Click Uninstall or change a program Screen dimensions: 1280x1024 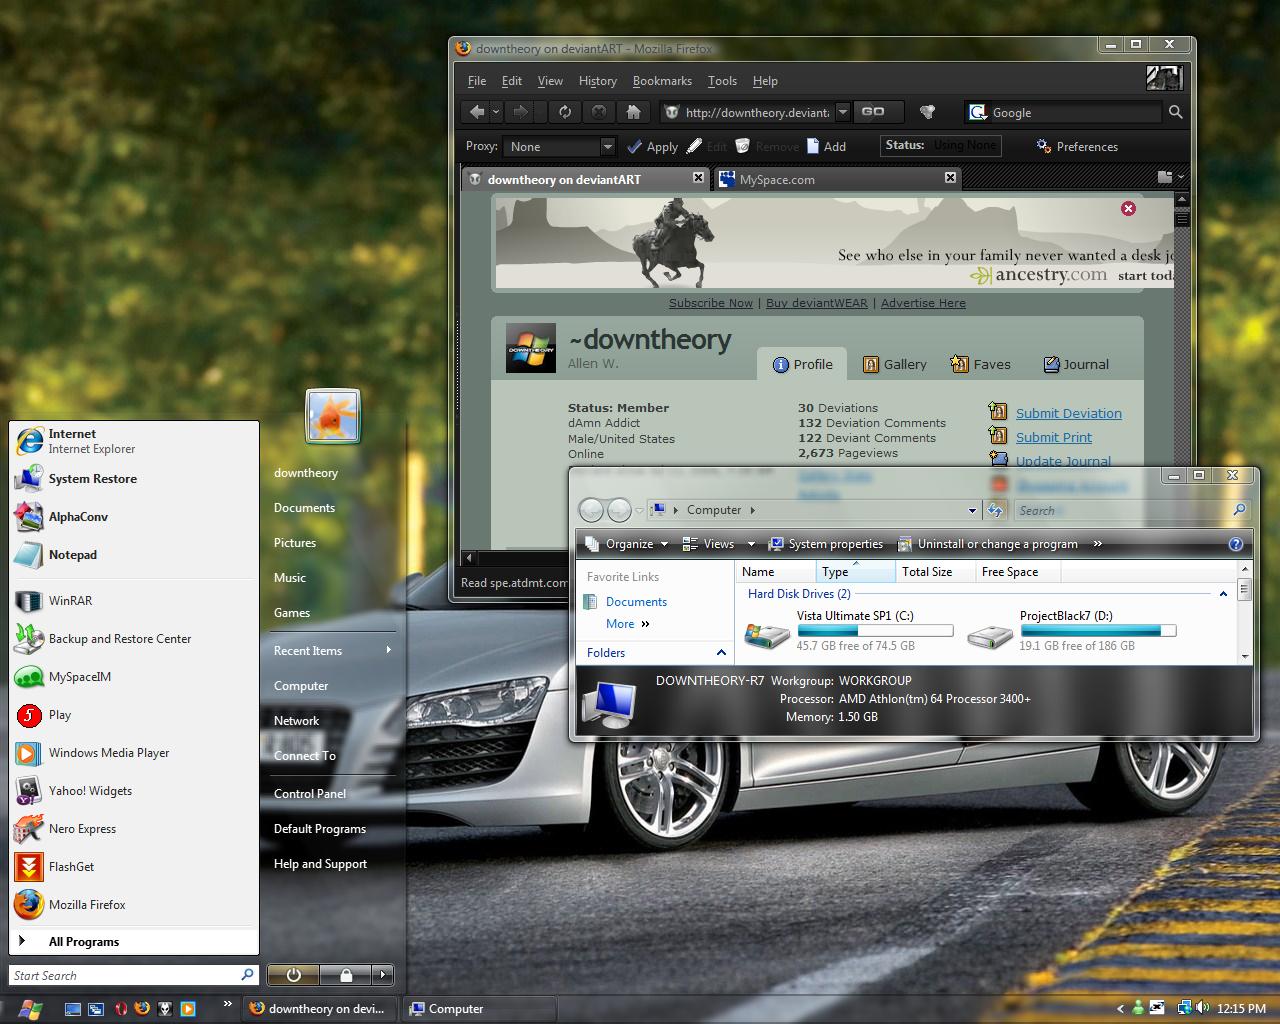point(988,544)
